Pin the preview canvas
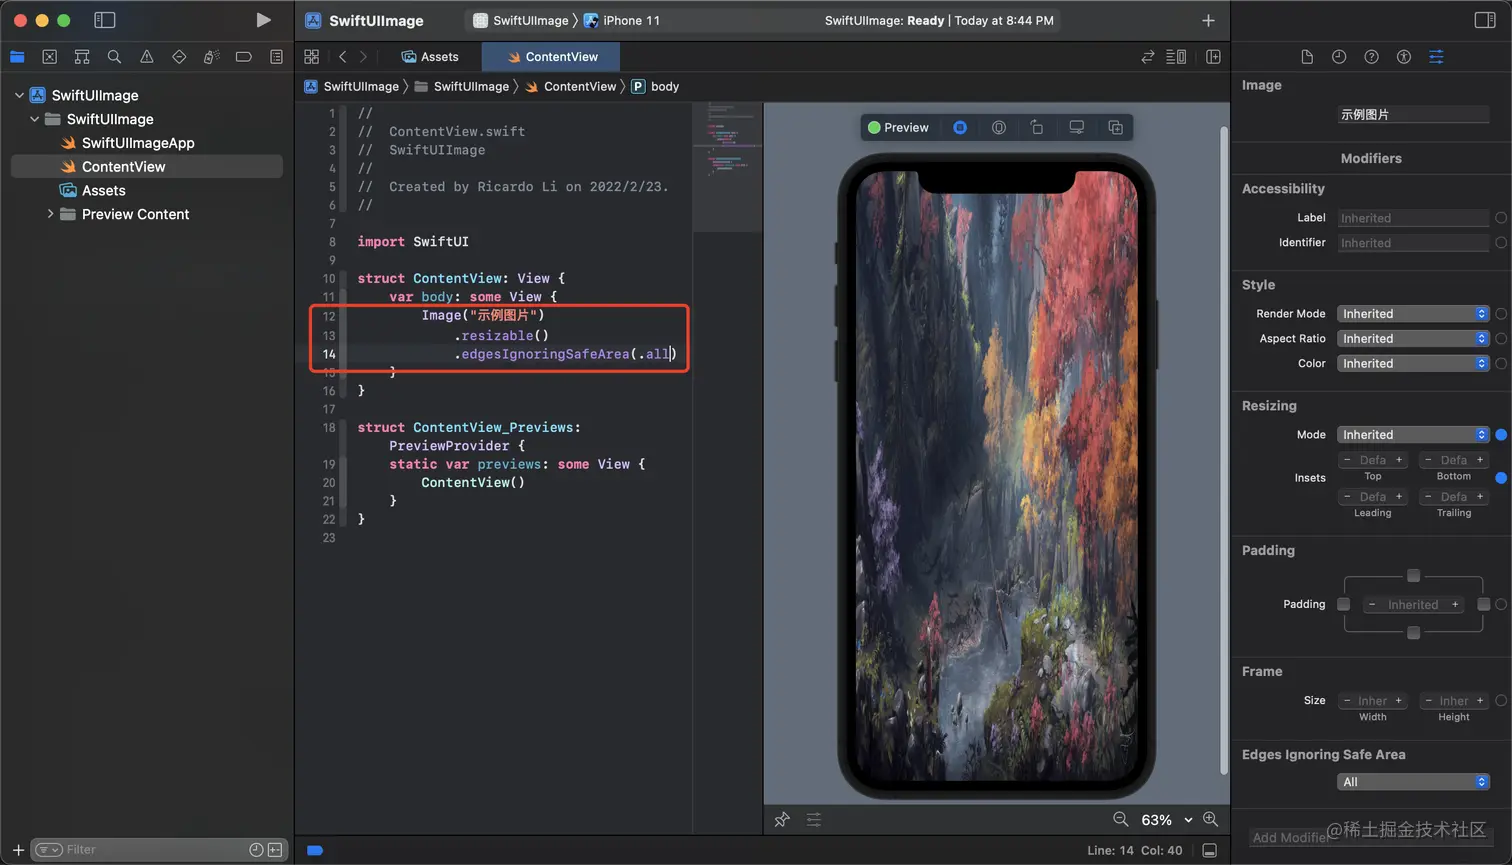This screenshot has height=865, width=1512. coord(782,820)
